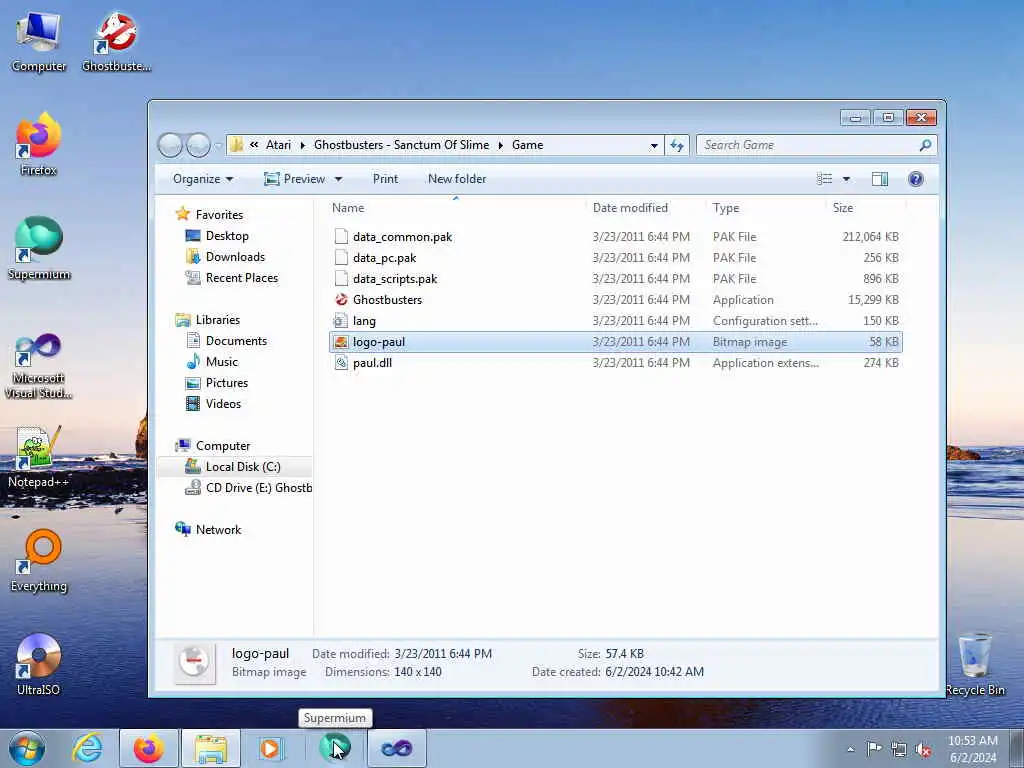Image resolution: width=1024 pixels, height=768 pixels.
Task: Click the change view icon
Action: click(x=825, y=179)
